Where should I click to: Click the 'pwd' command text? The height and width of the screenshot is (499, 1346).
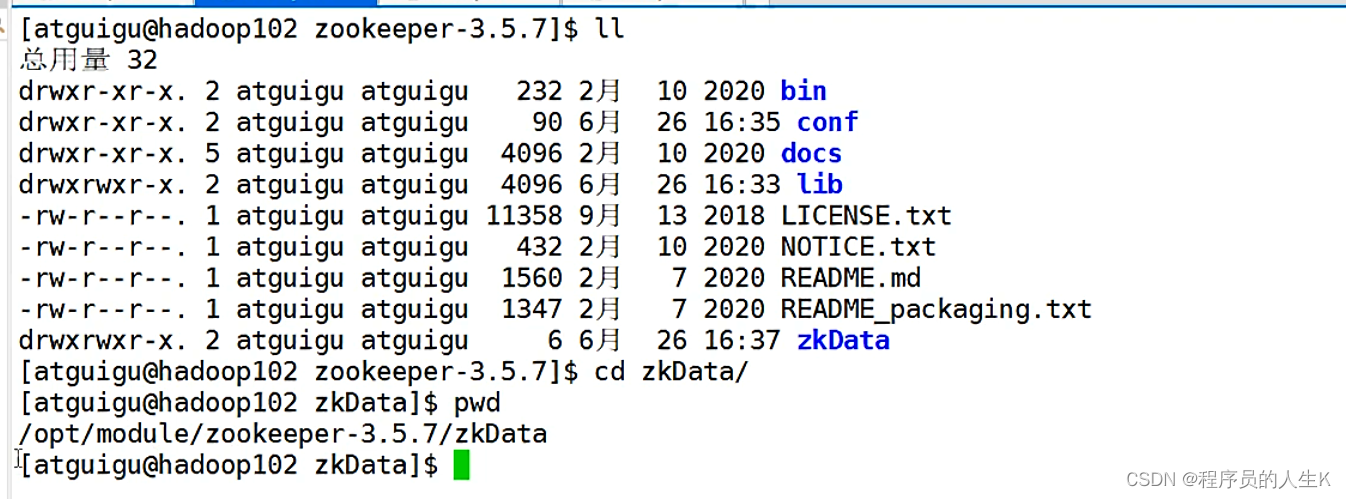[x=477, y=403]
